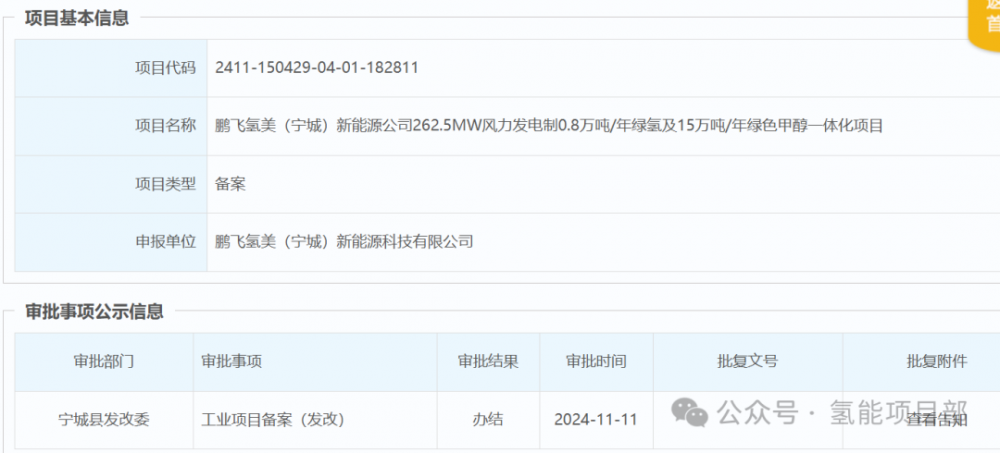Click the 项目基本信息 section heading

pyautogui.click(x=77, y=18)
